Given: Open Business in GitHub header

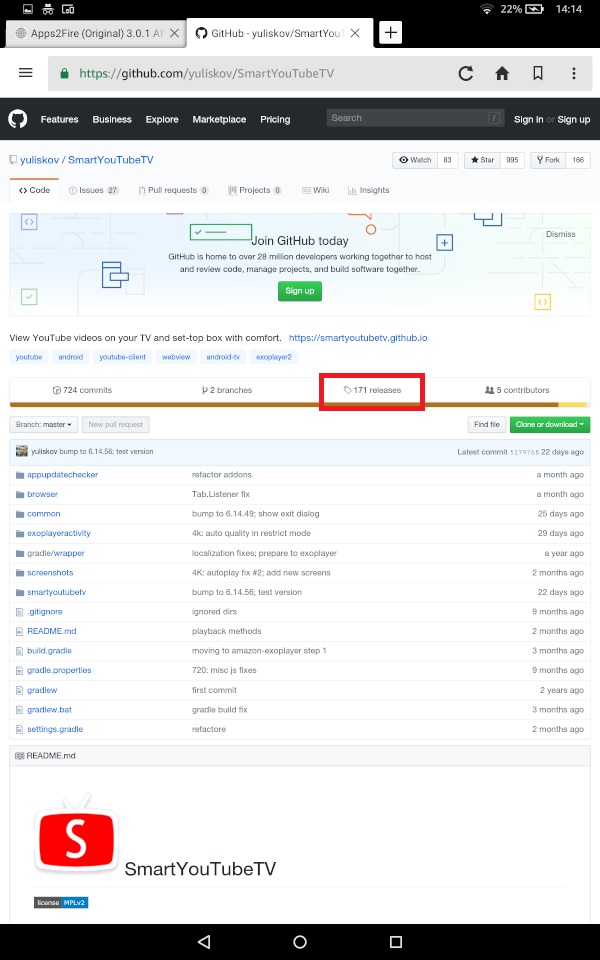Looking at the screenshot, I should pyautogui.click(x=112, y=119).
